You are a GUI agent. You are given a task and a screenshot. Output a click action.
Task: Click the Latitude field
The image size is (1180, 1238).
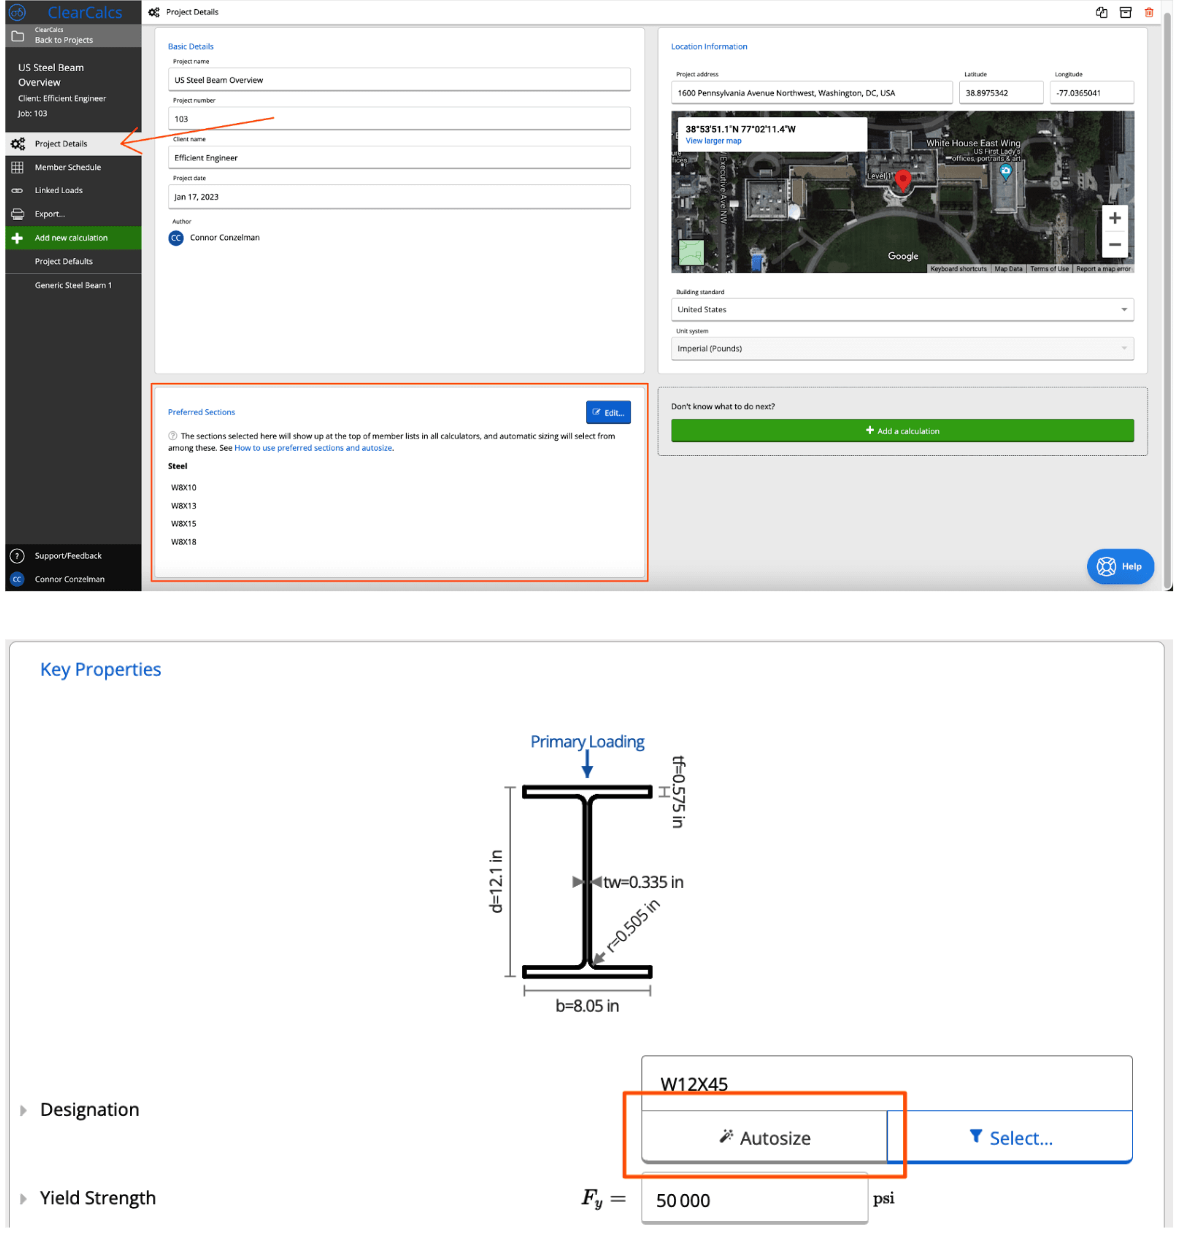coord(1001,93)
